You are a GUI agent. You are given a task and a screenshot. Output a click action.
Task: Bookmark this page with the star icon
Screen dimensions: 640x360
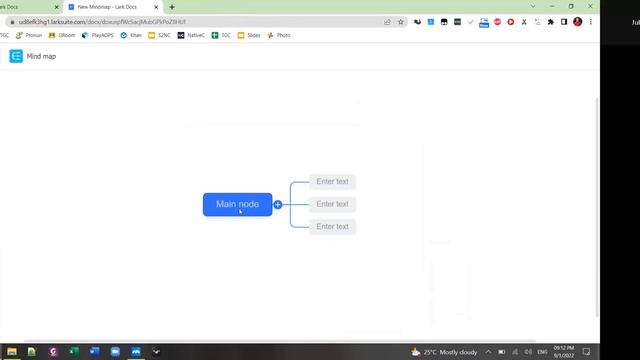tap(401, 22)
